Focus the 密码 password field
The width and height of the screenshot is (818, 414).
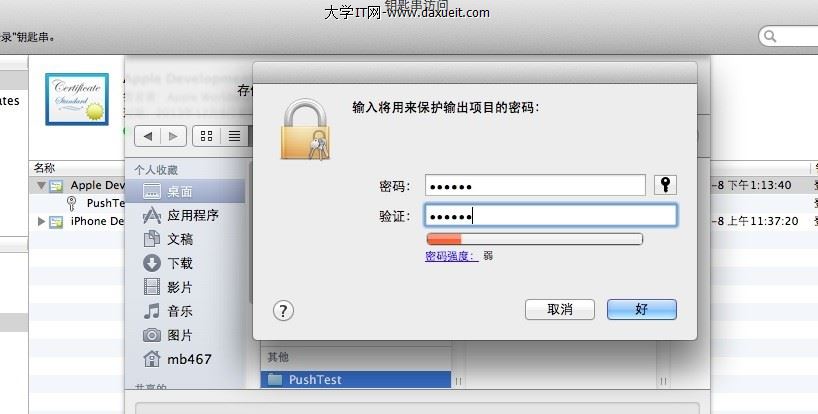(535, 186)
